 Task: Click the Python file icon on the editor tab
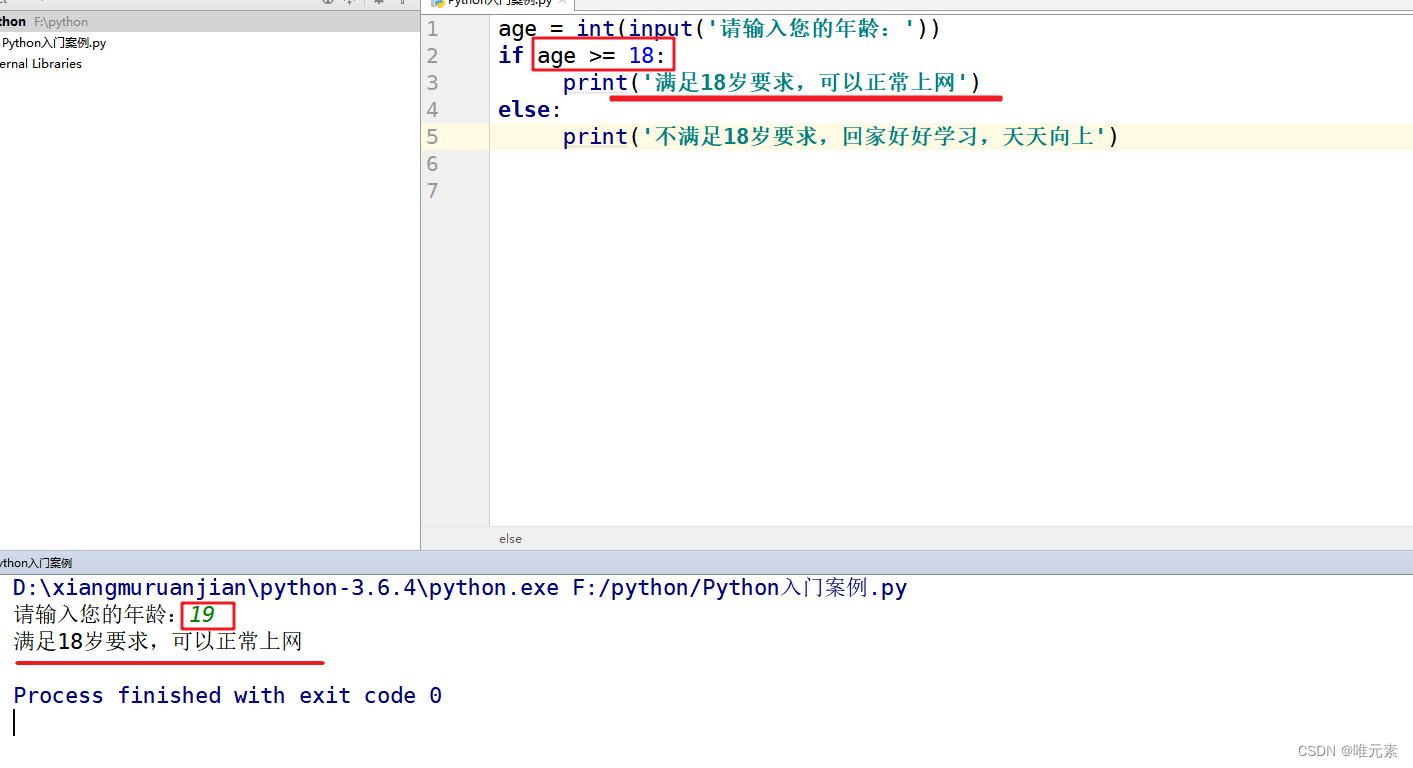(x=437, y=4)
